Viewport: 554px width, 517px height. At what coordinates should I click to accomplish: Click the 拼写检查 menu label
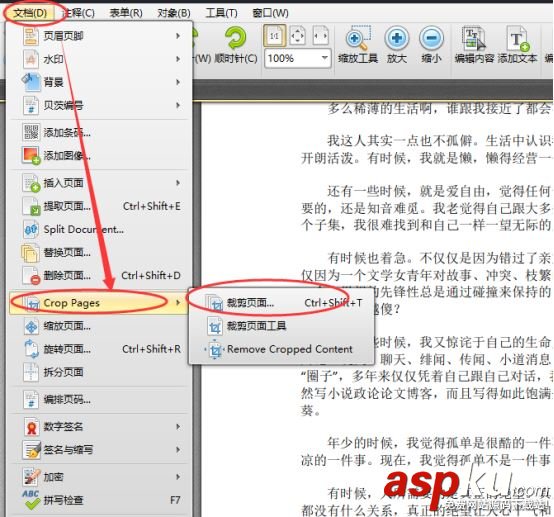click(63, 500)
